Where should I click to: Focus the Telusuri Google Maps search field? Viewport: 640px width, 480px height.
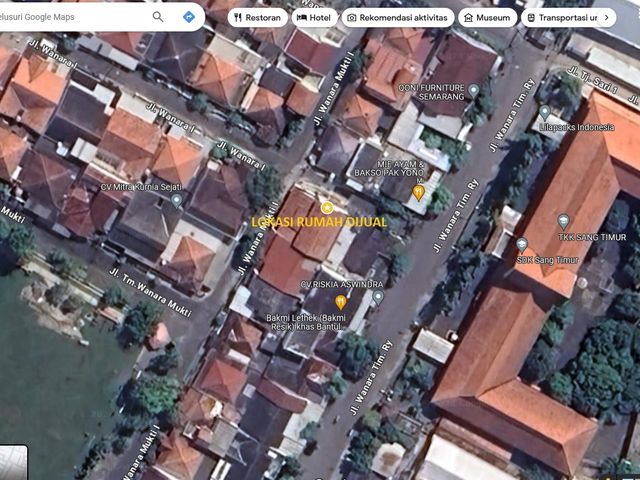[x=73, y=17]
